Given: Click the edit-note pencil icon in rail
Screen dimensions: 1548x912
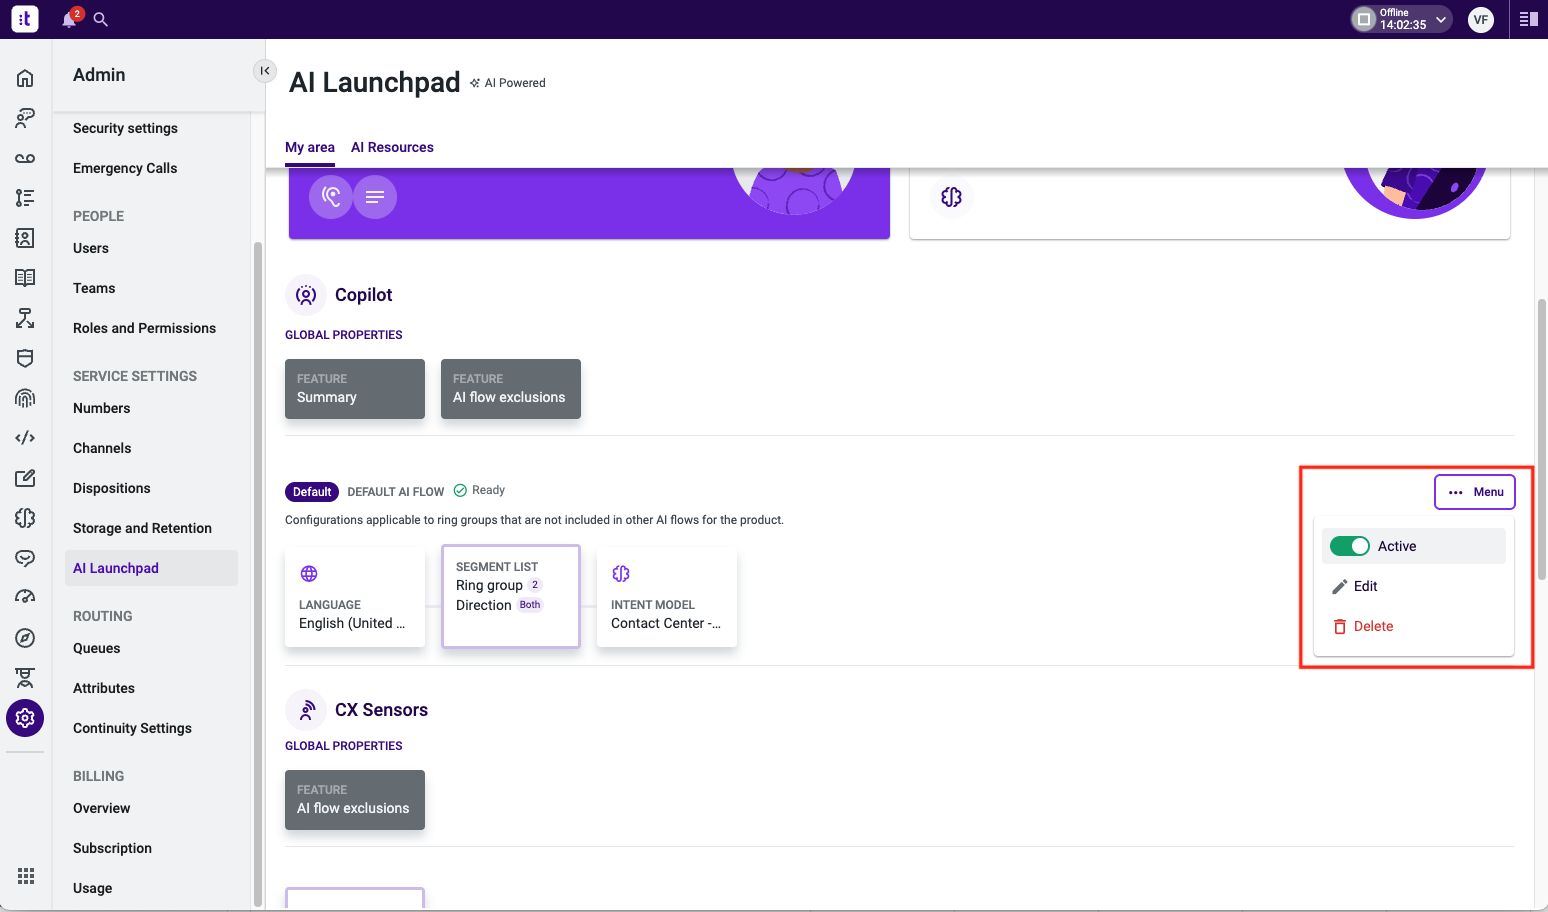Looking at the screenshot, I should [x=25, y=478].
